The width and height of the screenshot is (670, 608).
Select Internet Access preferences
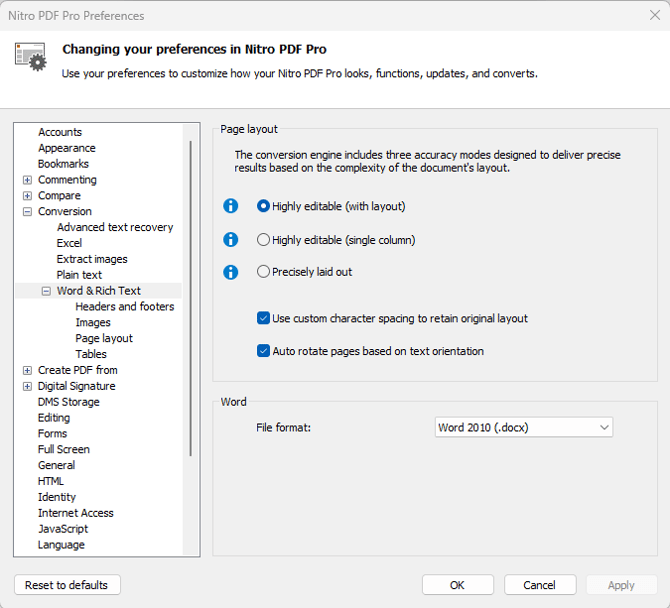pyautogui.click(x=76, y=513)
